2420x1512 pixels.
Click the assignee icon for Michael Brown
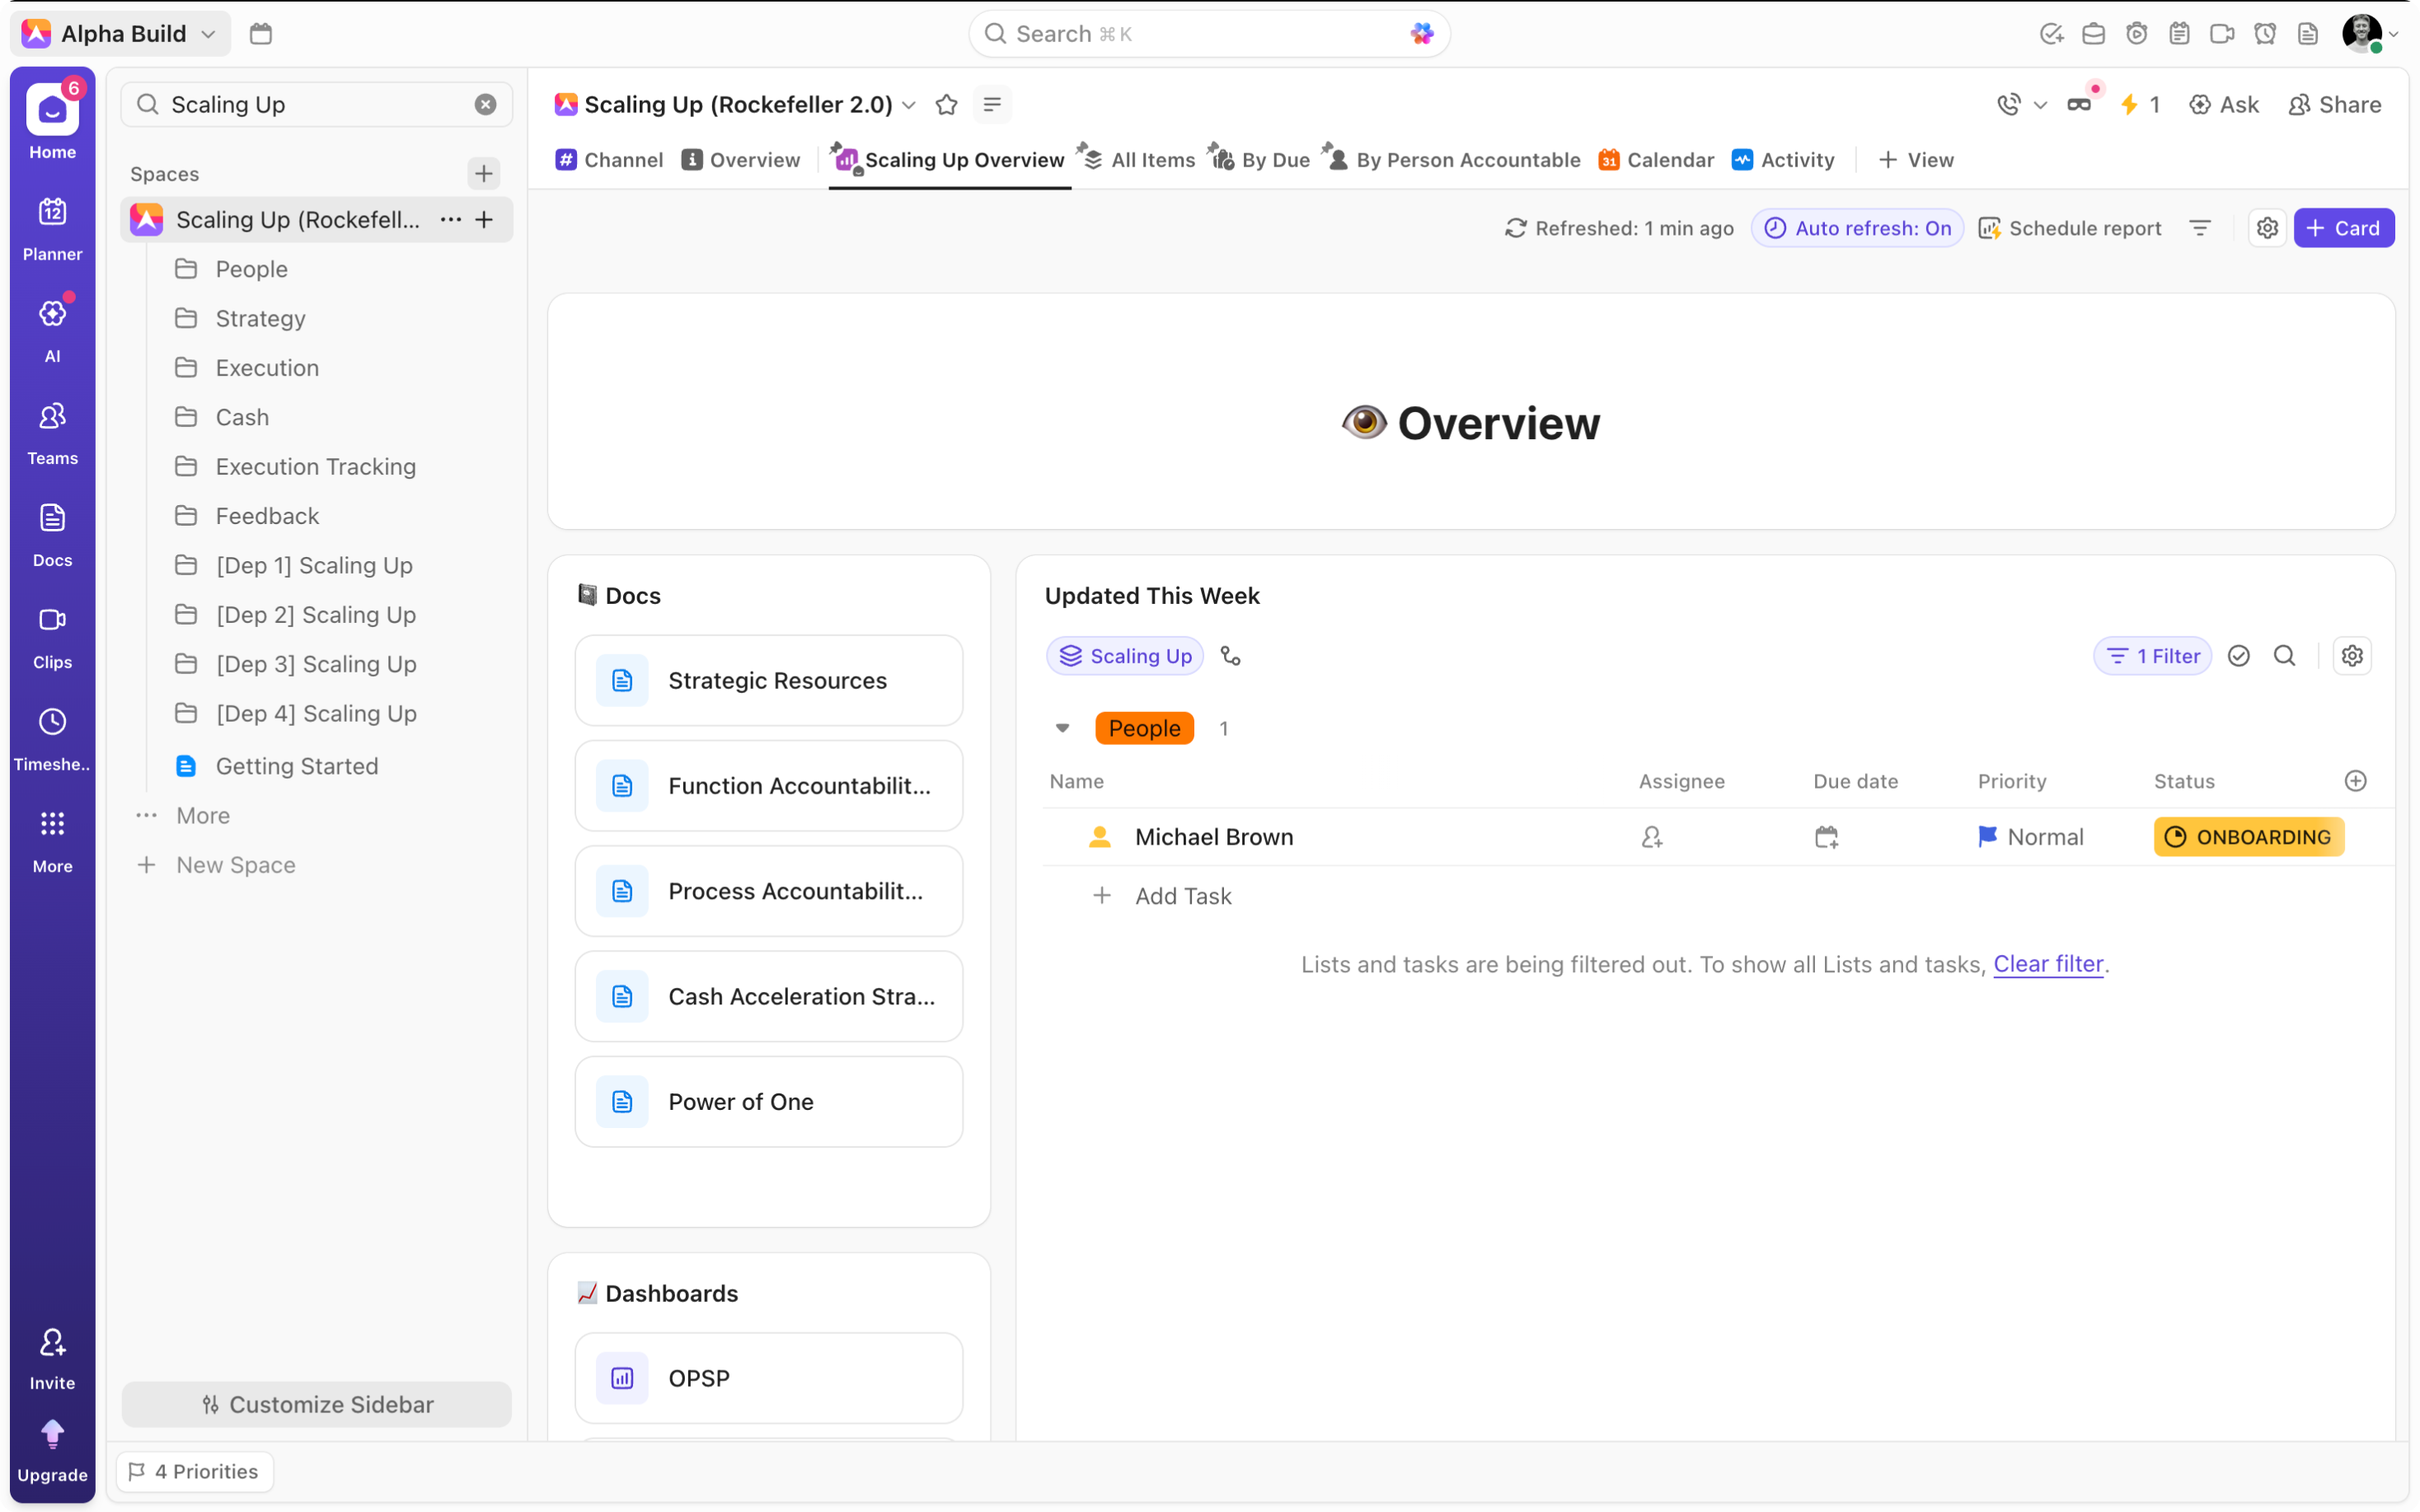(x=1651, y=837)
